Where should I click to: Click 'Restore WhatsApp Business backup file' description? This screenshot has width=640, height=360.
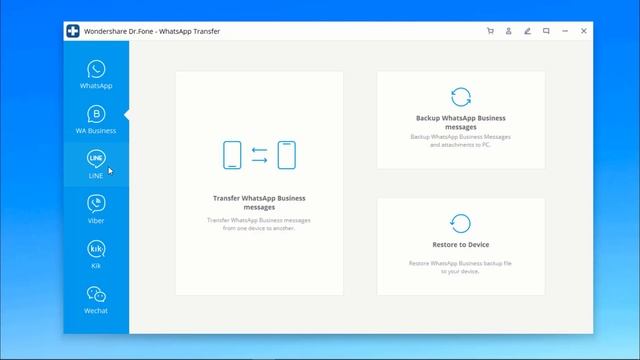click(460, 267)
